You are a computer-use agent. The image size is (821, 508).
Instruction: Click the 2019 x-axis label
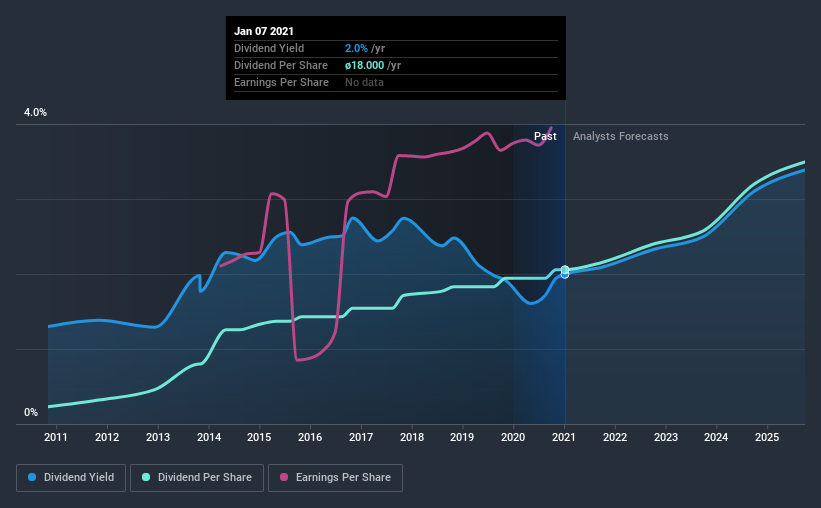pos(462,437)
